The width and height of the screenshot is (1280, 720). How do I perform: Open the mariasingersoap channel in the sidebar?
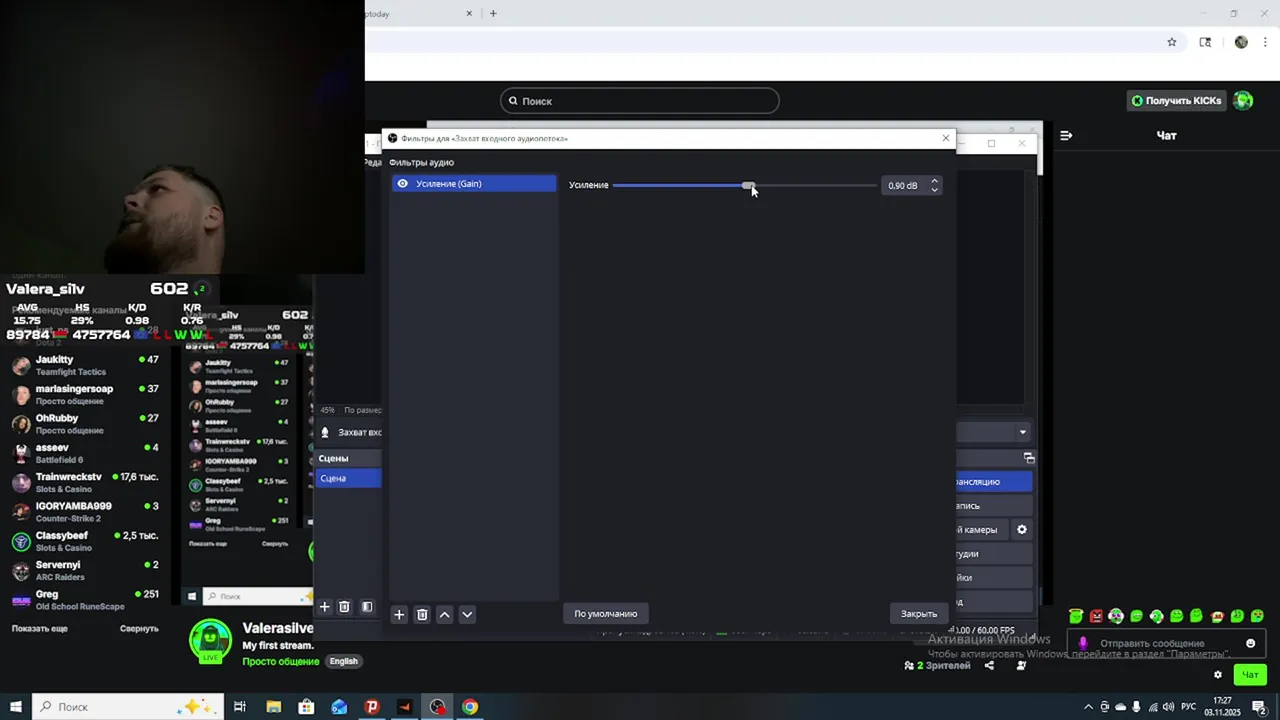click(86, 394)
